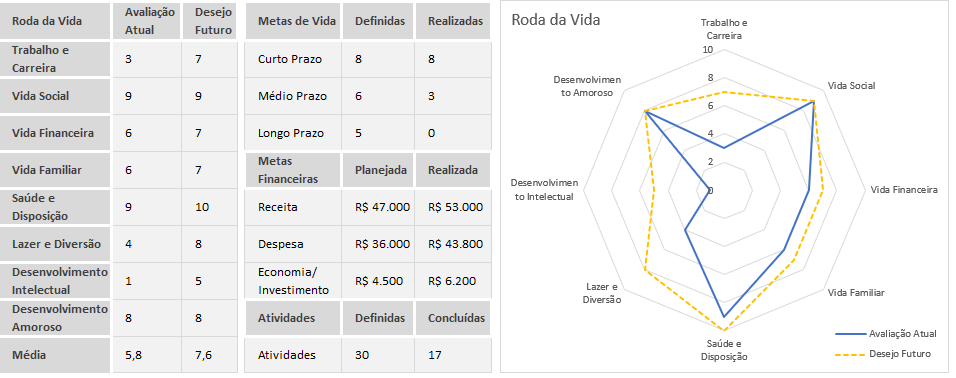Image resolution: width=956 pixels, height=378 pixels.
Task: Click the Desejo Futuro column header
Action: tap(210, 21)
